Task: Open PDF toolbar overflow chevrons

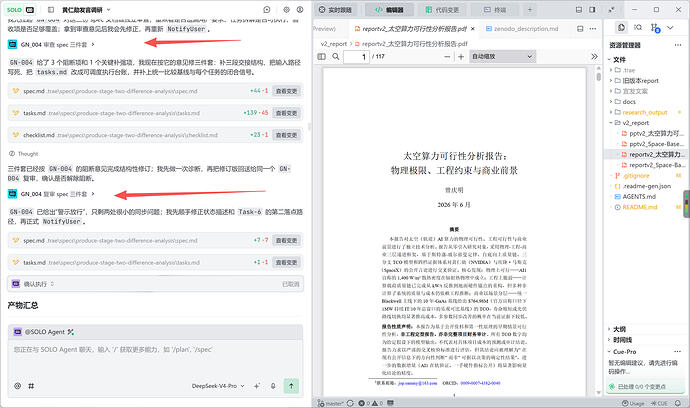Action: pos(594,56)
